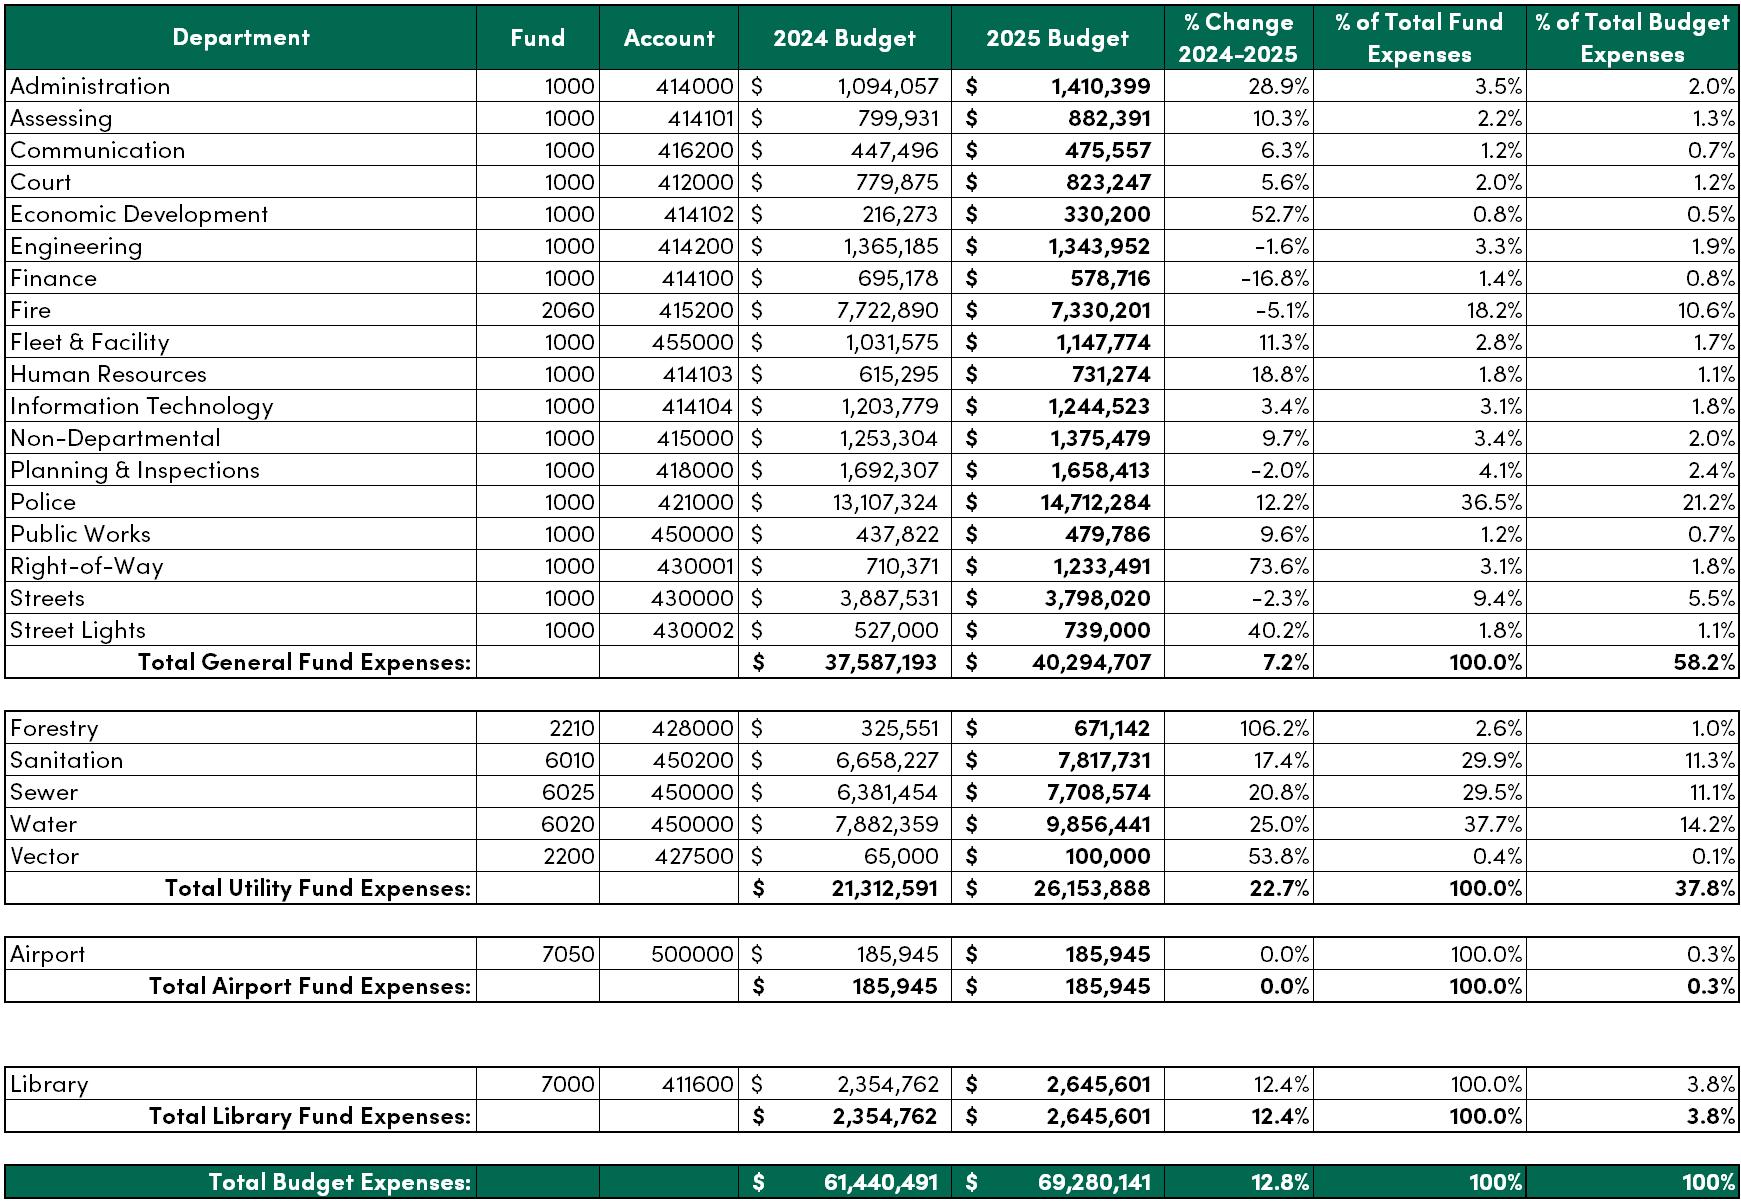
Task: Select the Department column header
Action: tap(241, 38)
